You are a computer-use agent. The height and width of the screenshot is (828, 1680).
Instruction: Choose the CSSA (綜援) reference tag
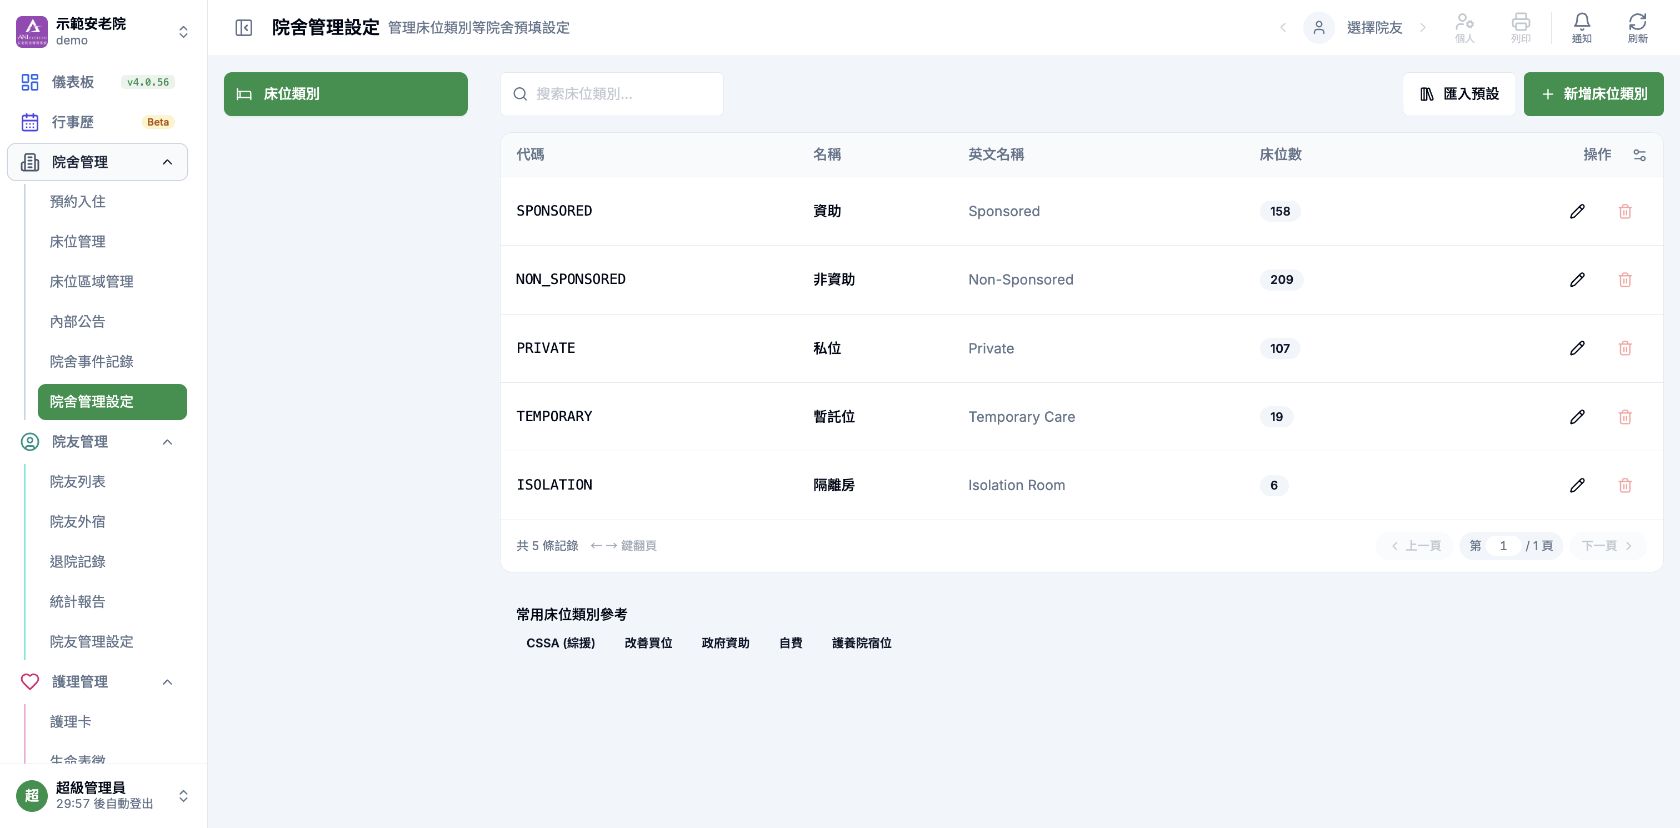coord(561,643)
